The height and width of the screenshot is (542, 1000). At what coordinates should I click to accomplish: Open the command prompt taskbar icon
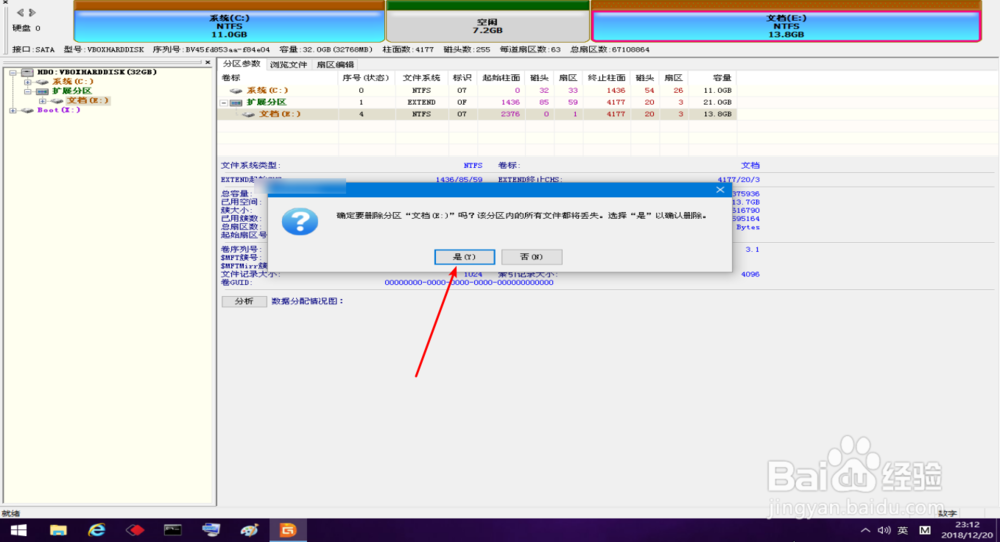tap(173, 530)
